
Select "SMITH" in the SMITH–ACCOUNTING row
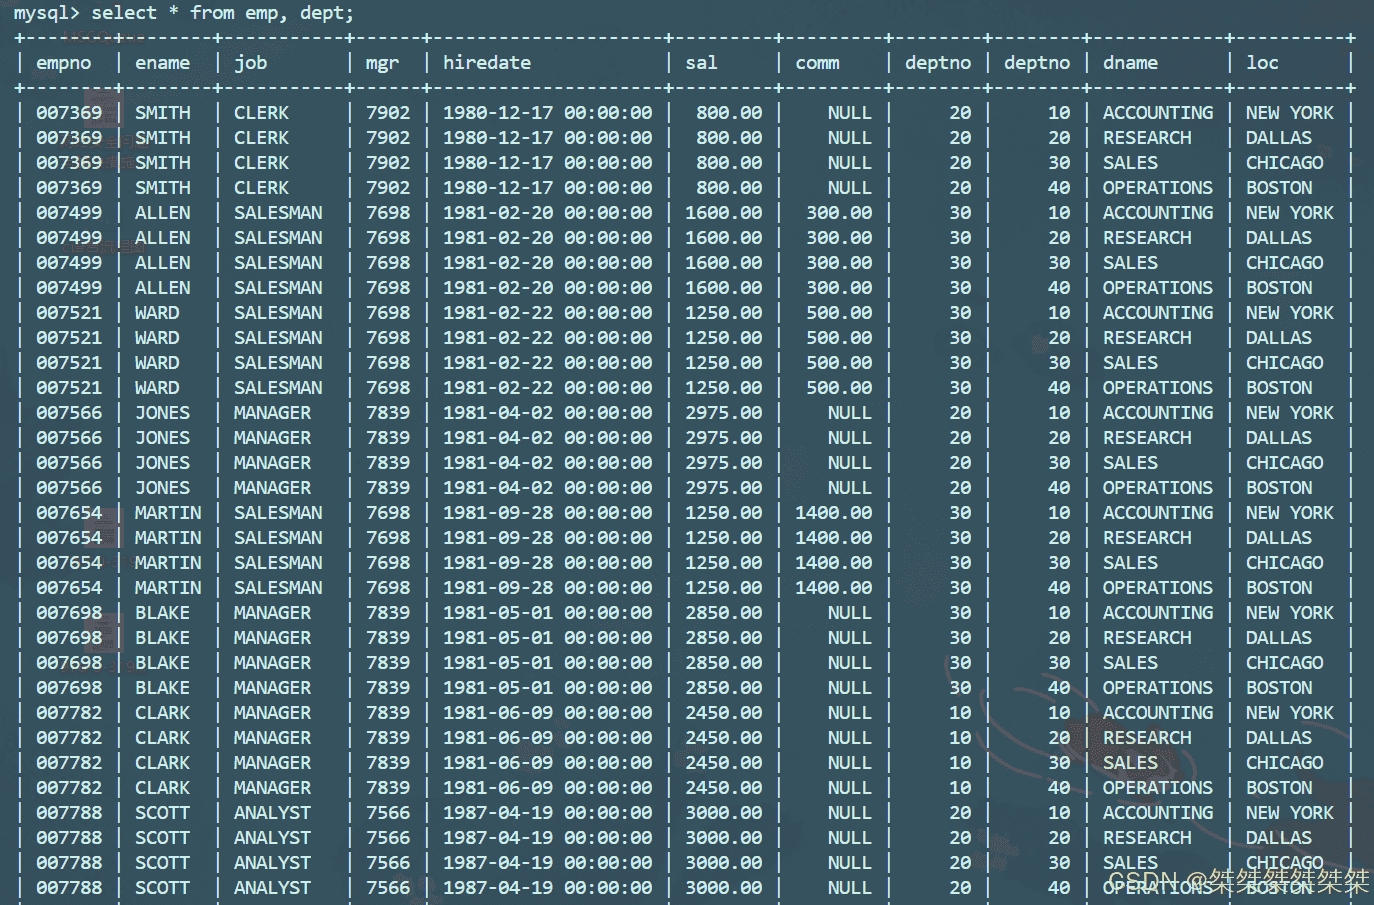click(162, 113)
